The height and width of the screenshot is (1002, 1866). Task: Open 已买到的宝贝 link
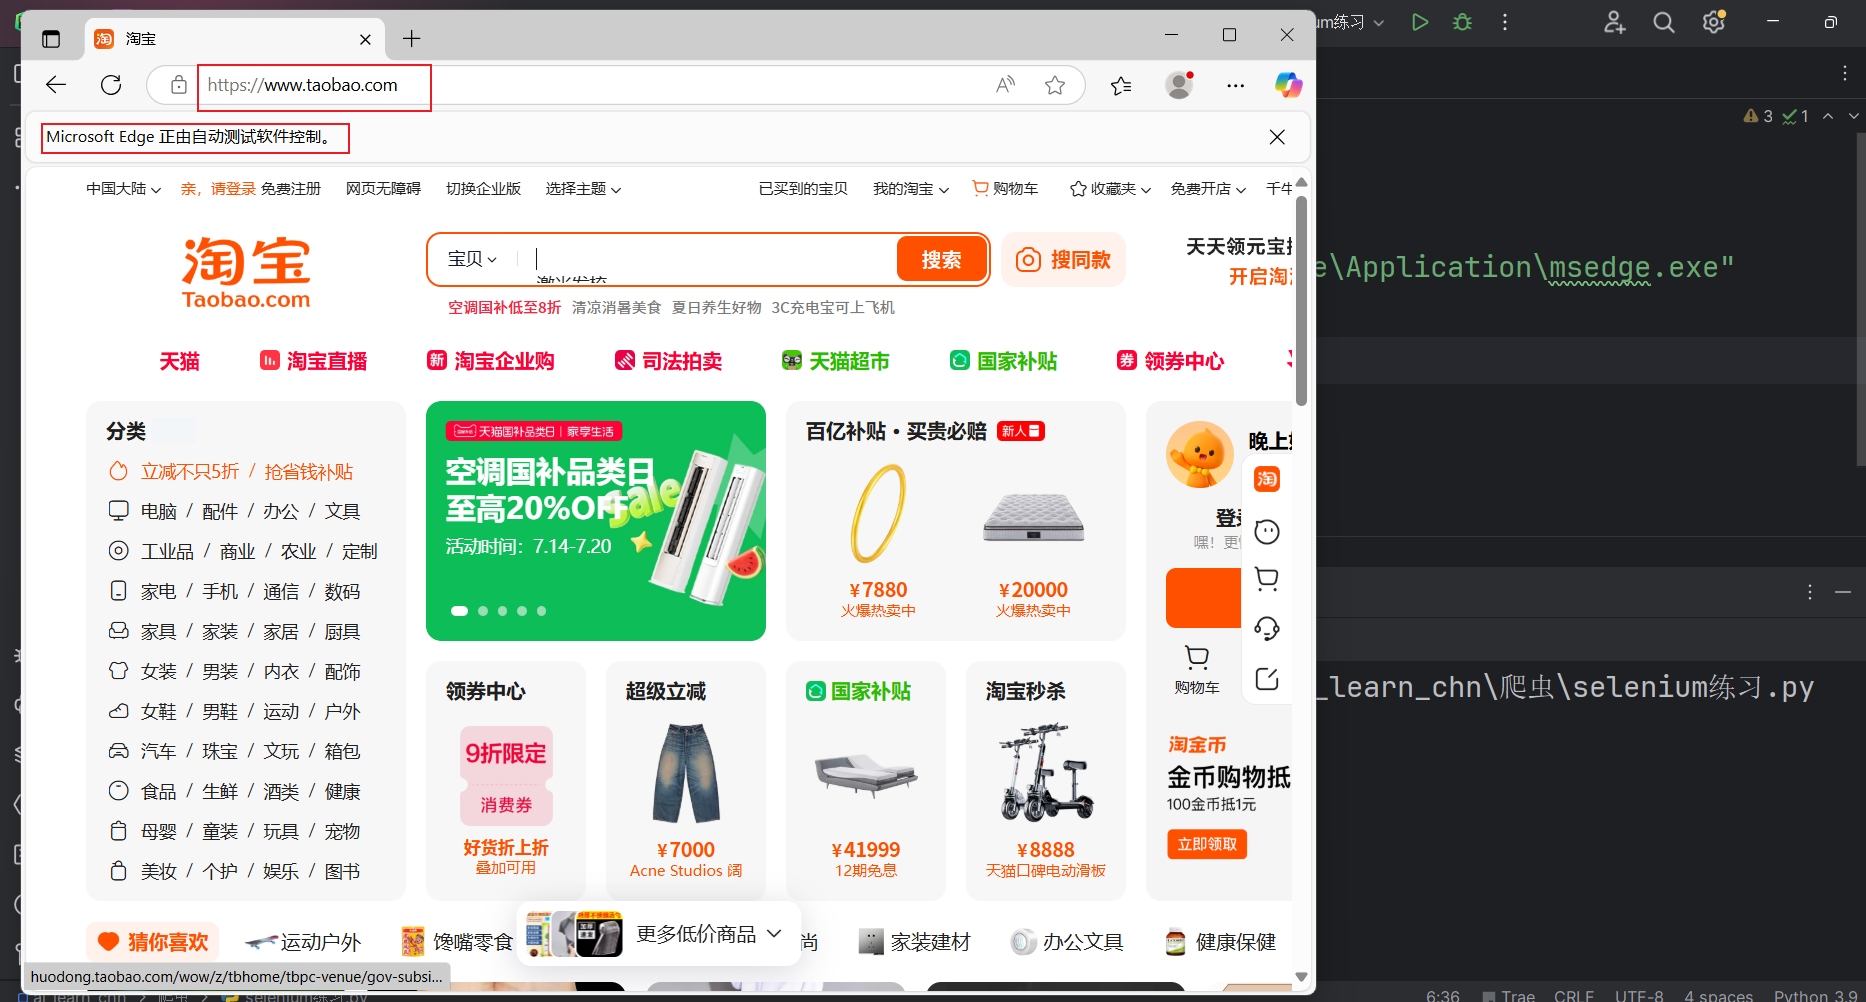803,189
